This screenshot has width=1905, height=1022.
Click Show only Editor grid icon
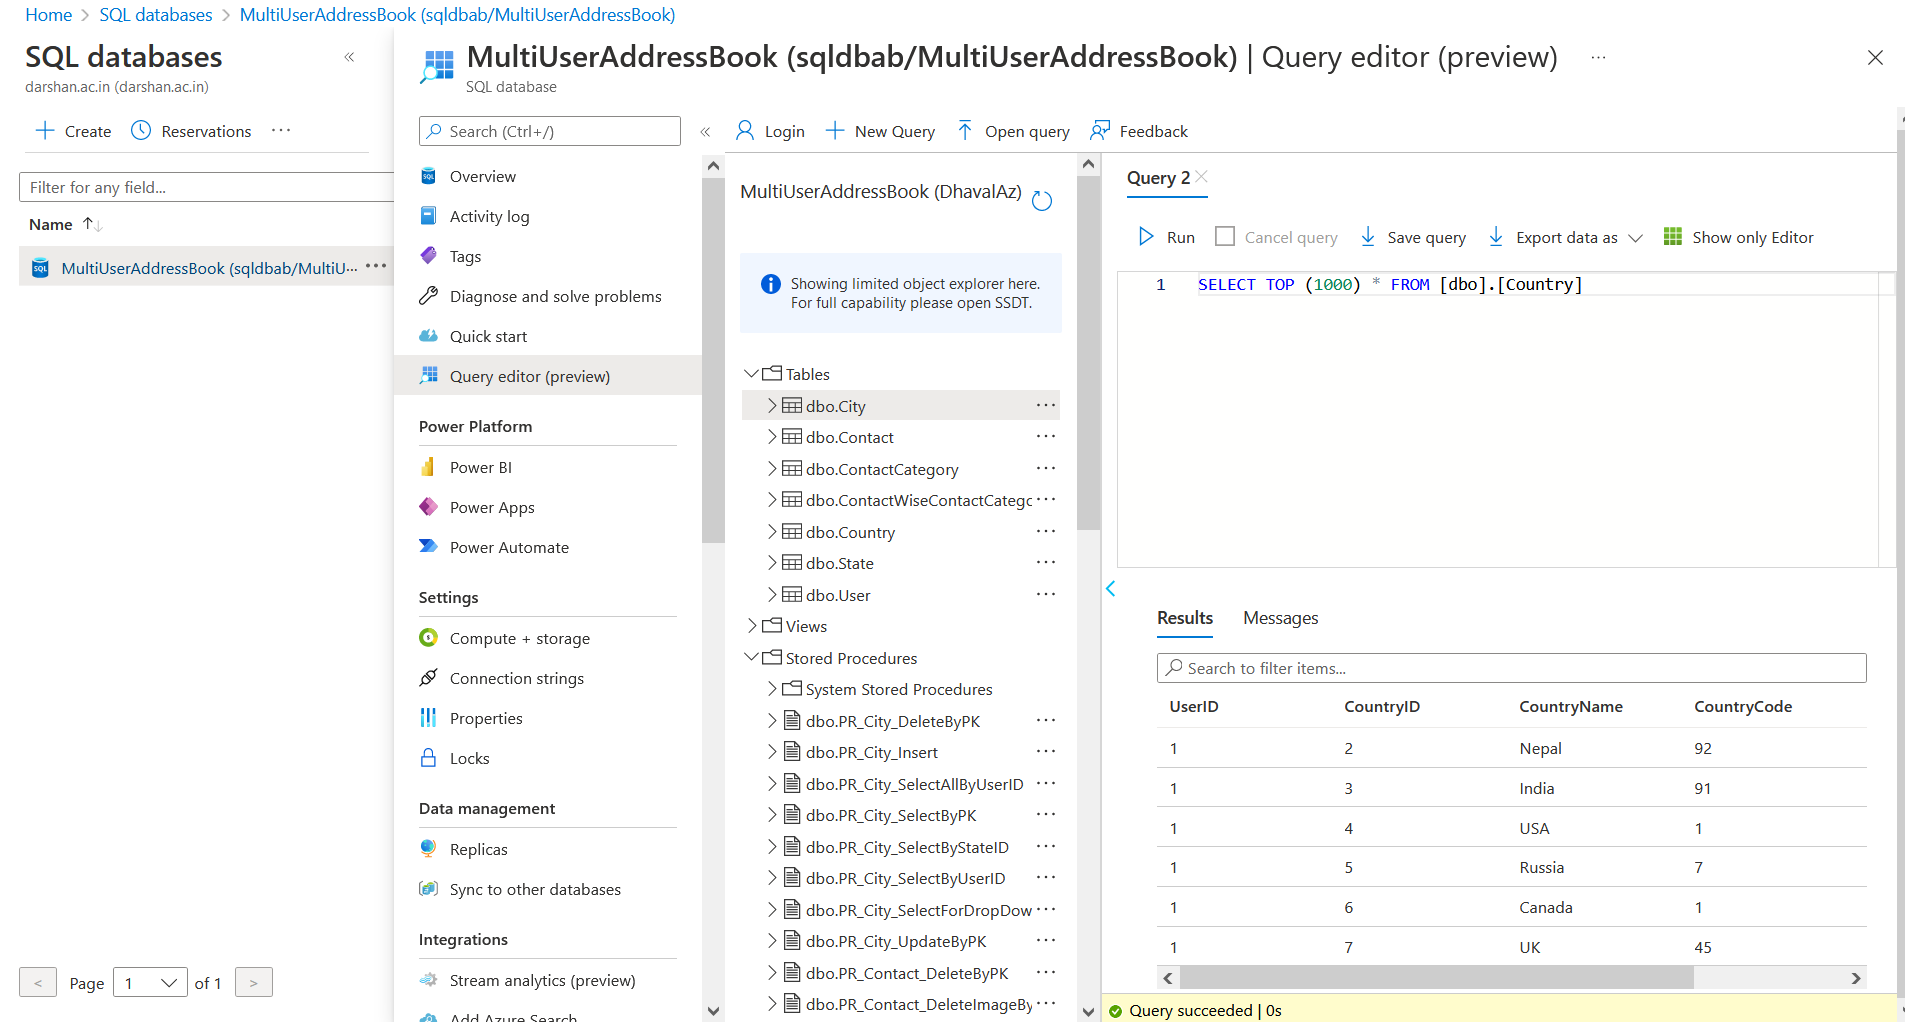[1672, 236]
